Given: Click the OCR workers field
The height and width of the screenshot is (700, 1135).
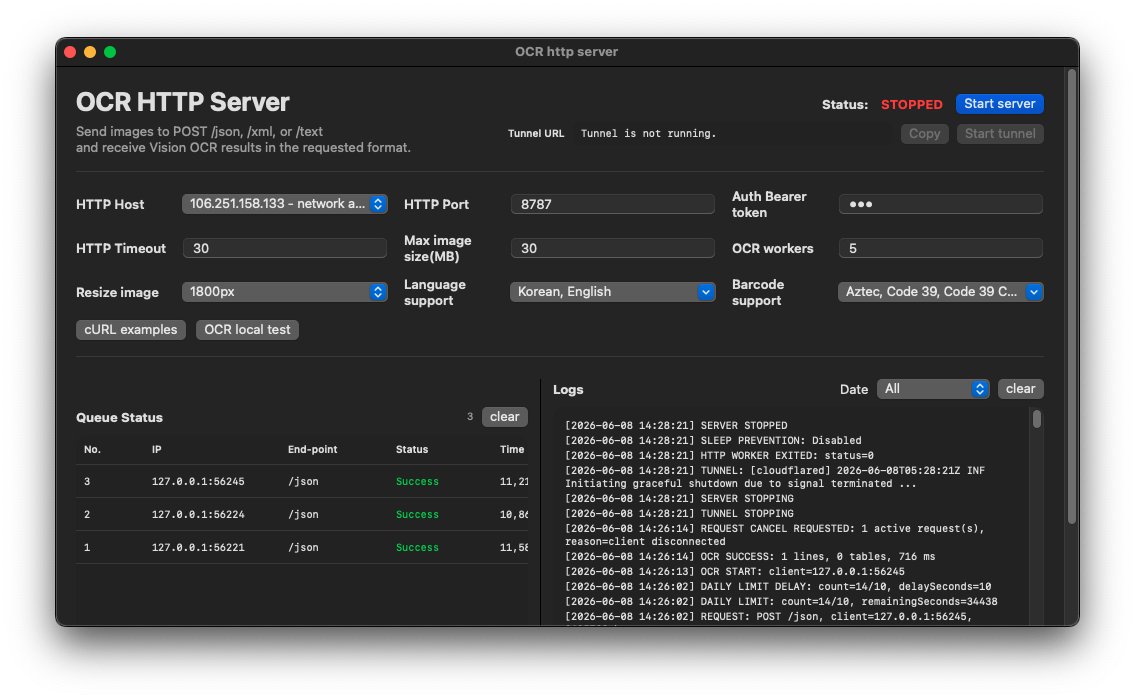Looking at the screenshot, I should click(940, 248).
